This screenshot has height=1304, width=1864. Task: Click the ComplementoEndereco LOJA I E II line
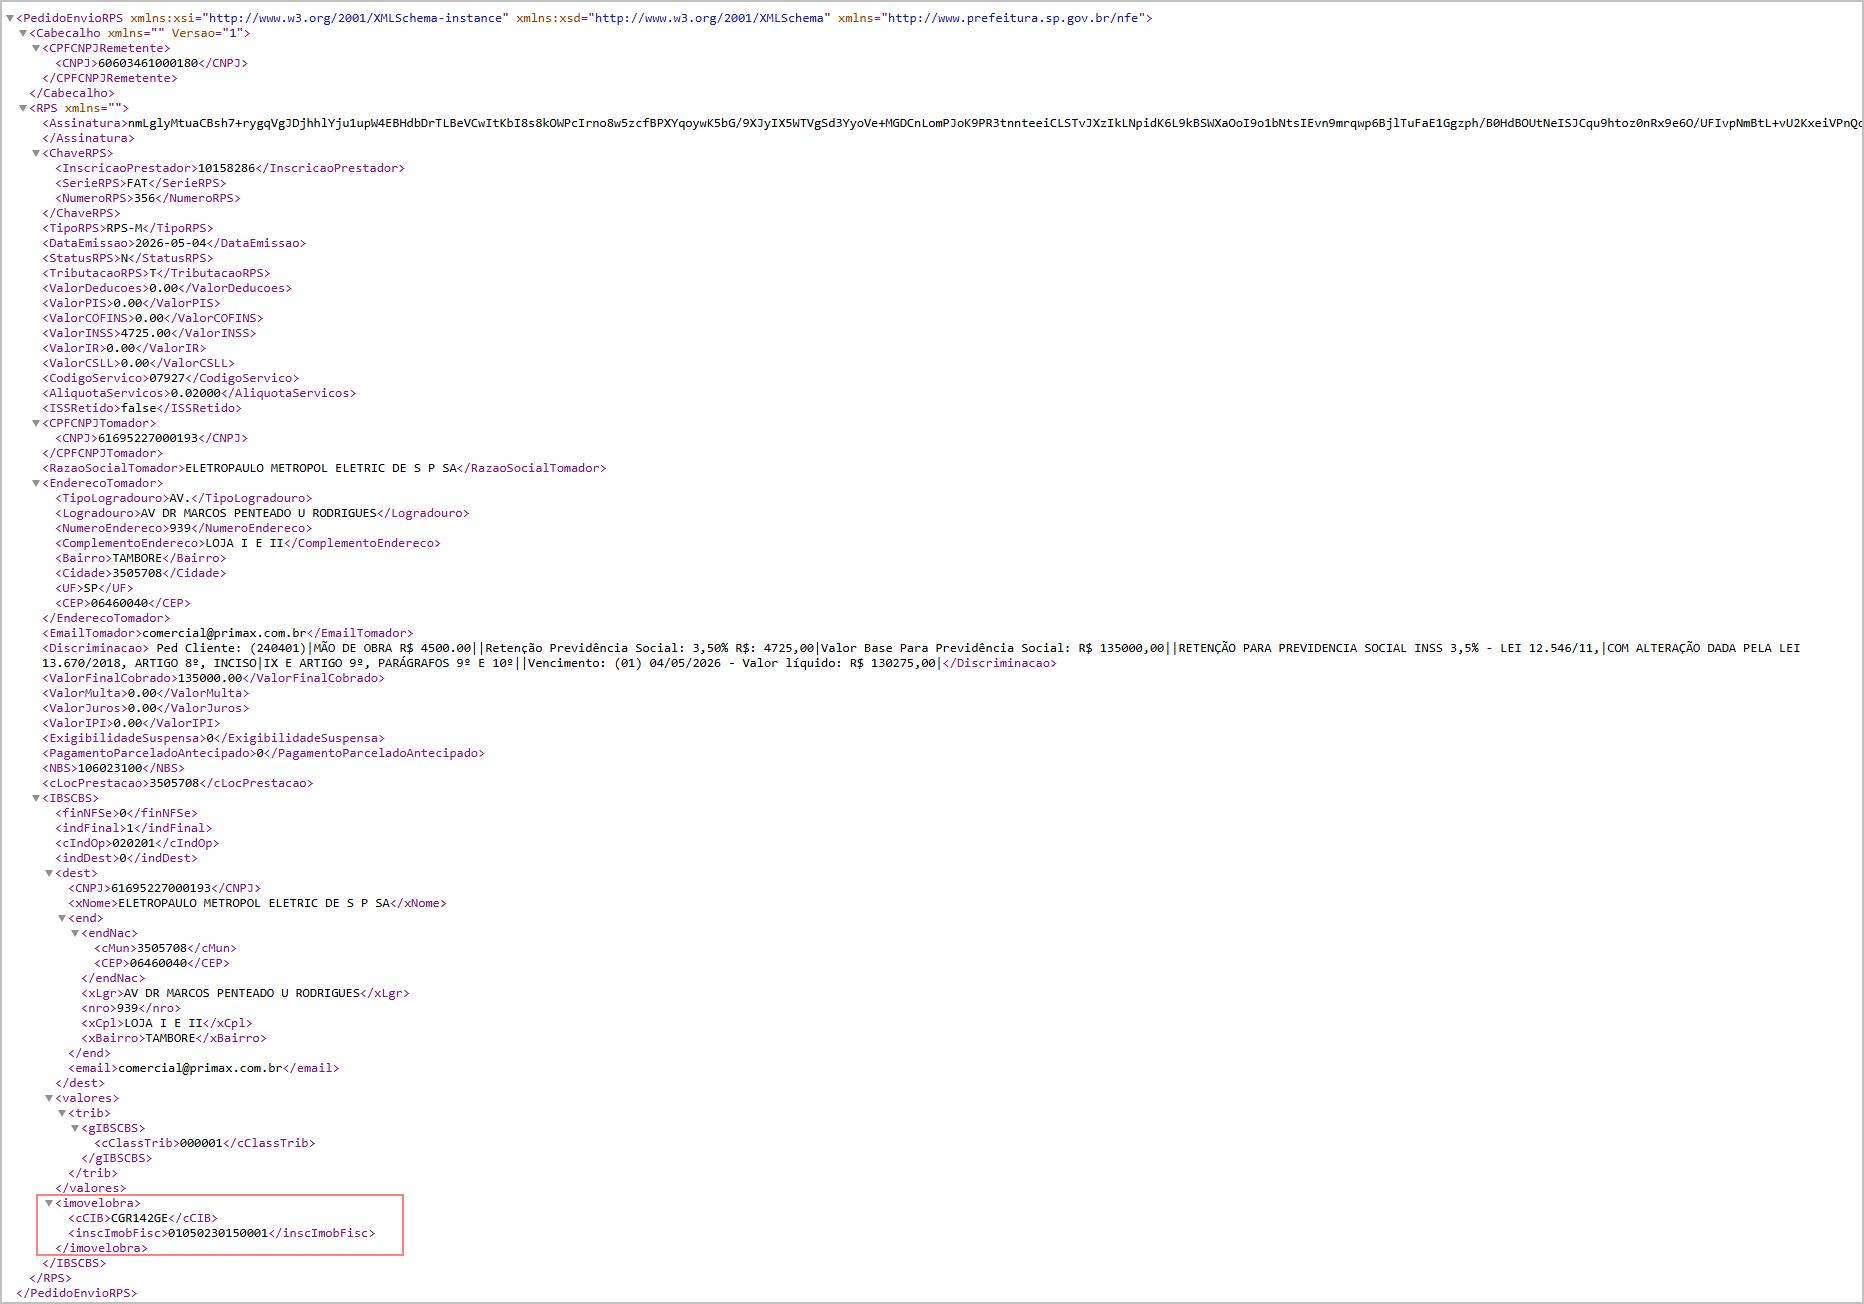[x=248, y=543]
